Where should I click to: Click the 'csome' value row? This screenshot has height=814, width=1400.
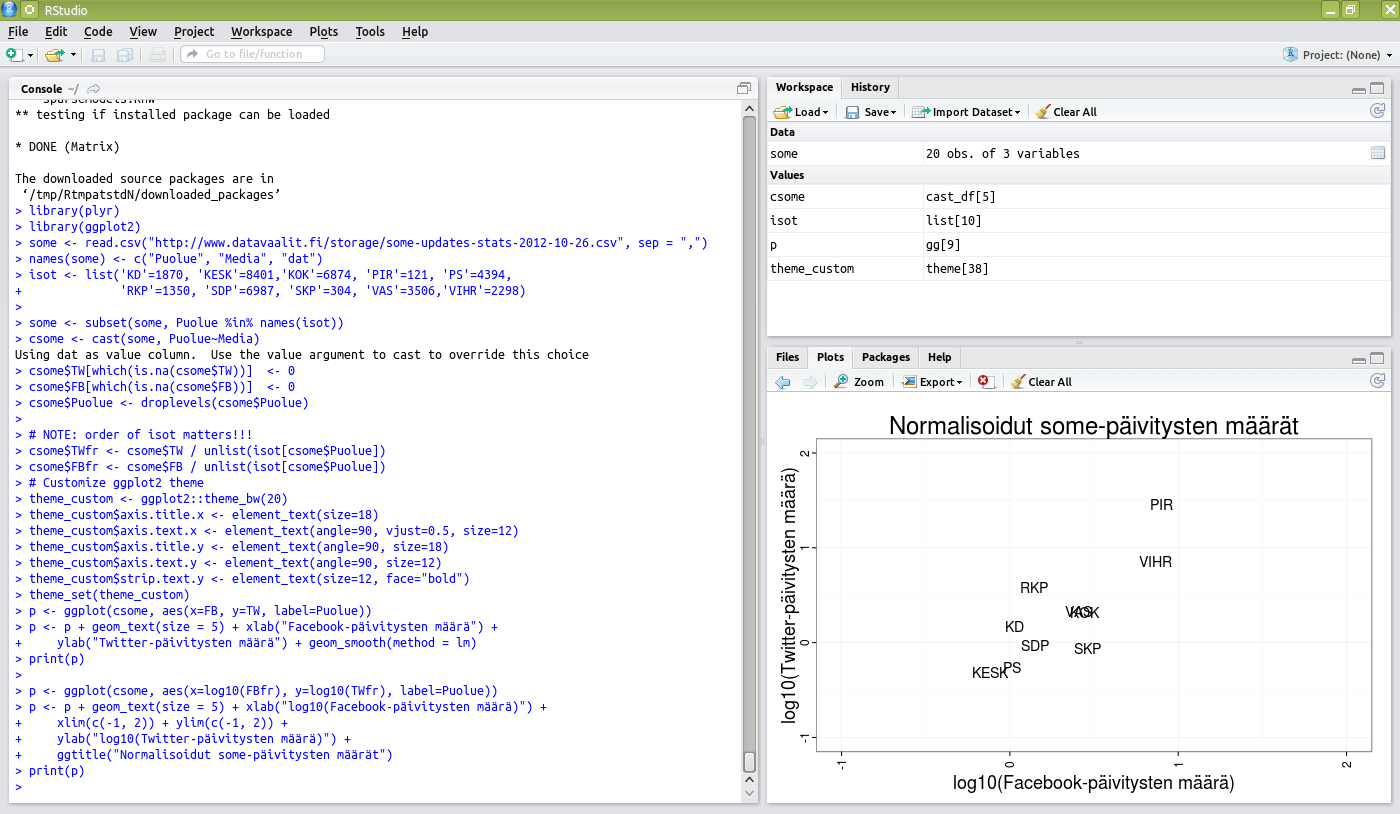1079,197
